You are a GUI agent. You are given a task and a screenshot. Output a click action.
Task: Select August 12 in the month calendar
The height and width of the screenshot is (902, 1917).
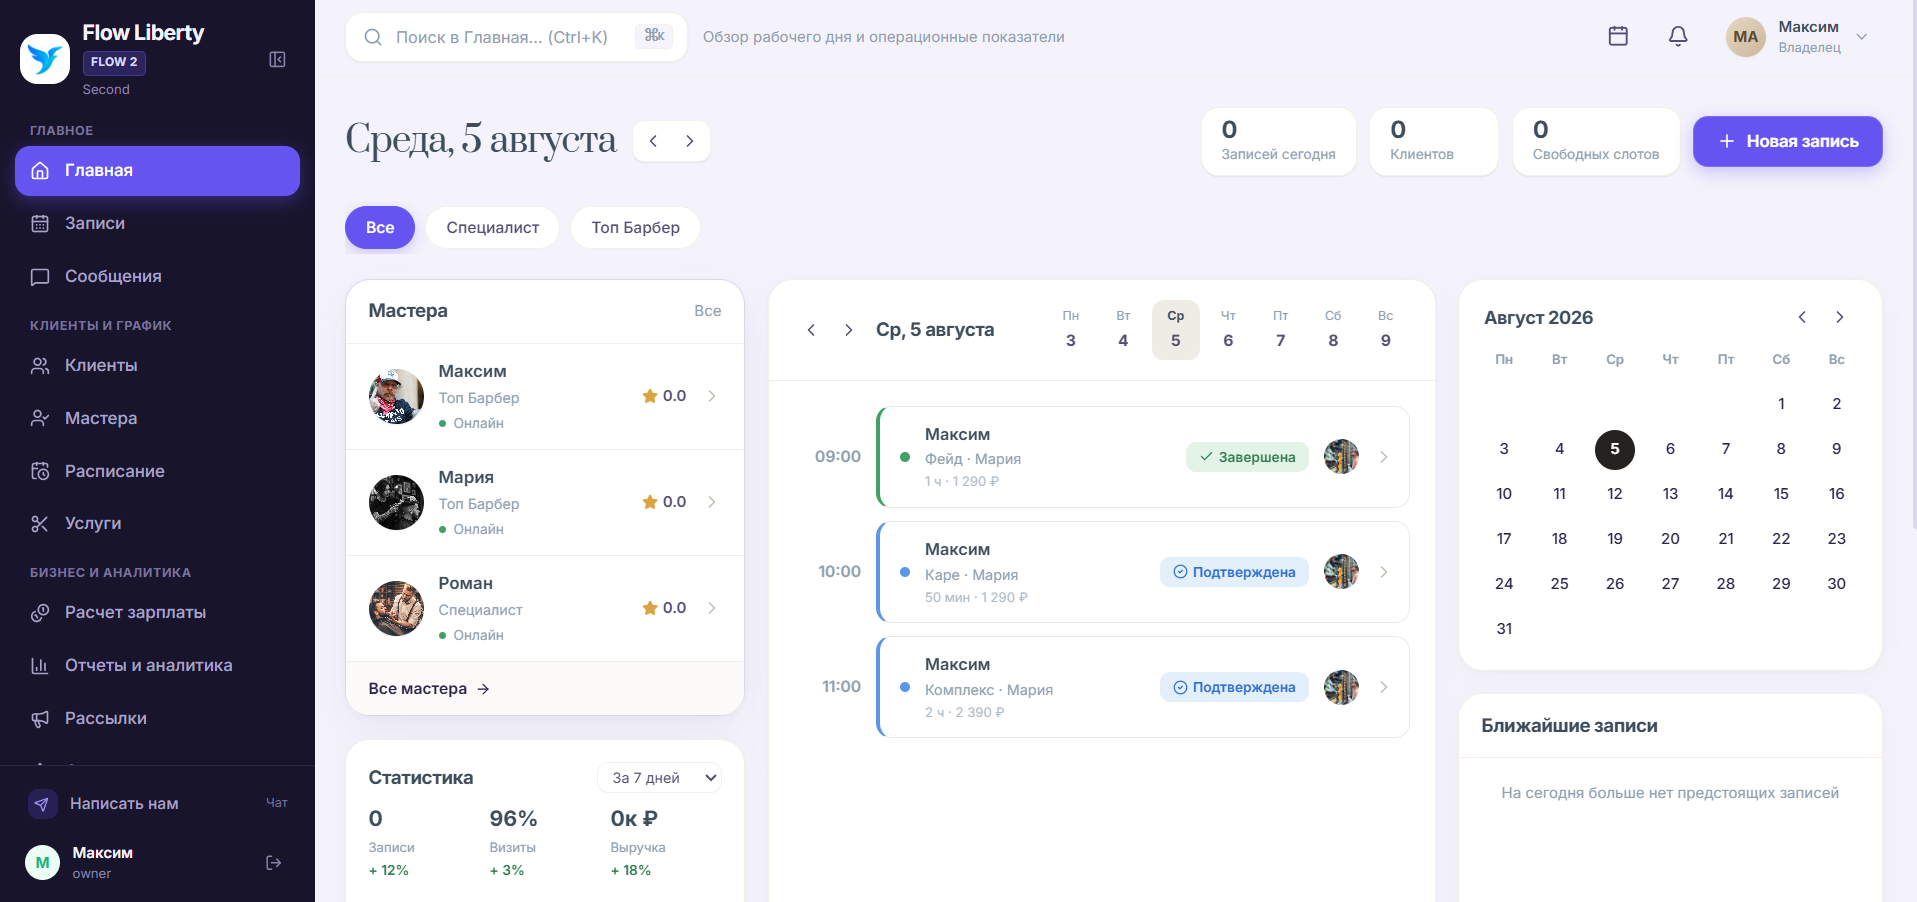(x=1615, y=494)
